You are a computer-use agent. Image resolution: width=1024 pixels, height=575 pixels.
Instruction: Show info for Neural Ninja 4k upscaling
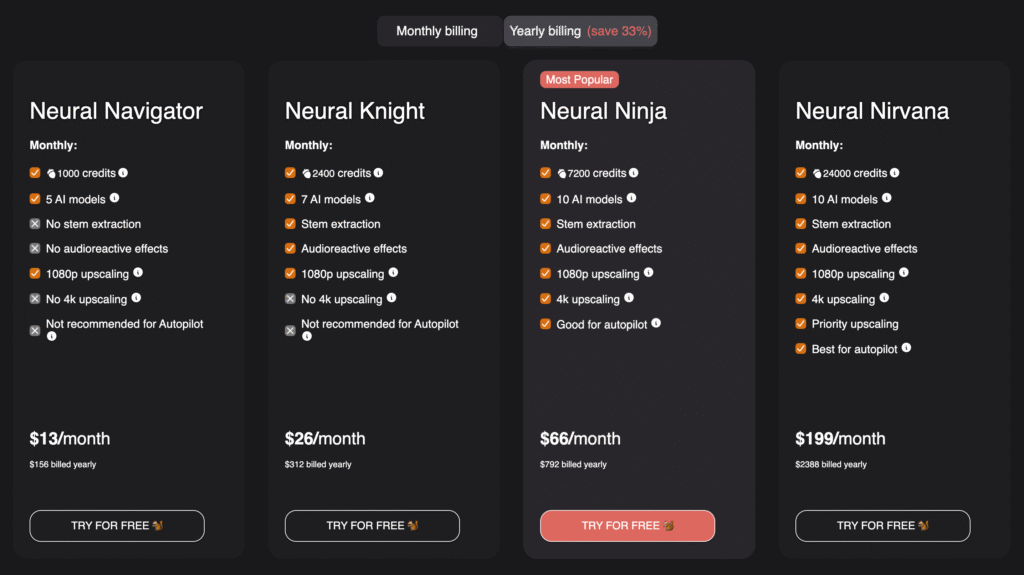click(x=629, y=298)
